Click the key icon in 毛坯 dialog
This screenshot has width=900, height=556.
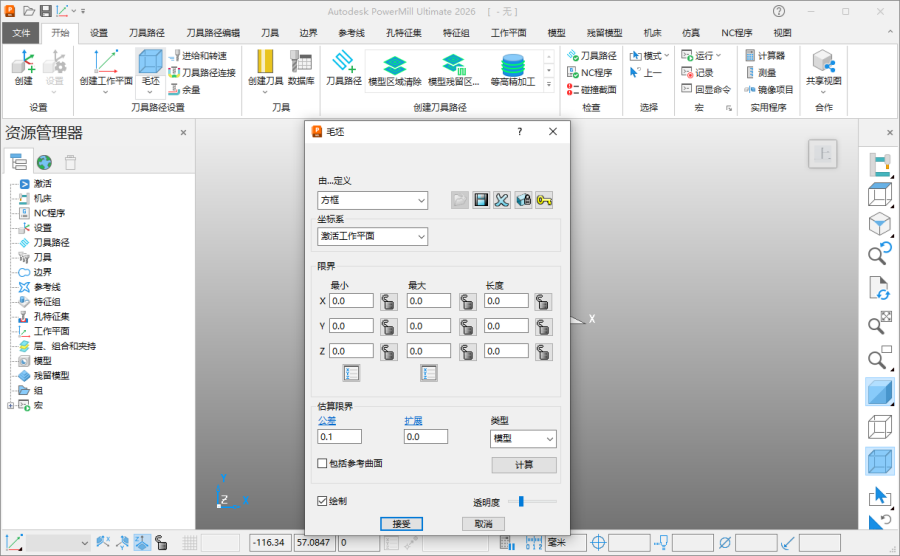[x=544, y=200]
